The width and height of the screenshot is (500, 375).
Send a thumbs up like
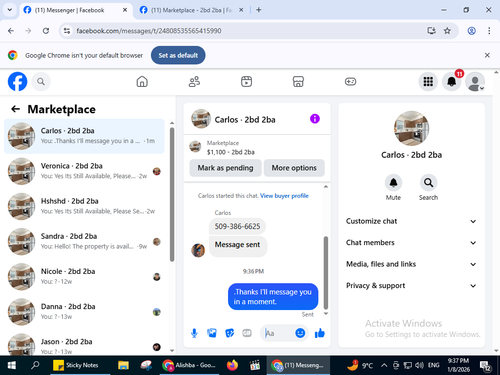coord(320,333)
